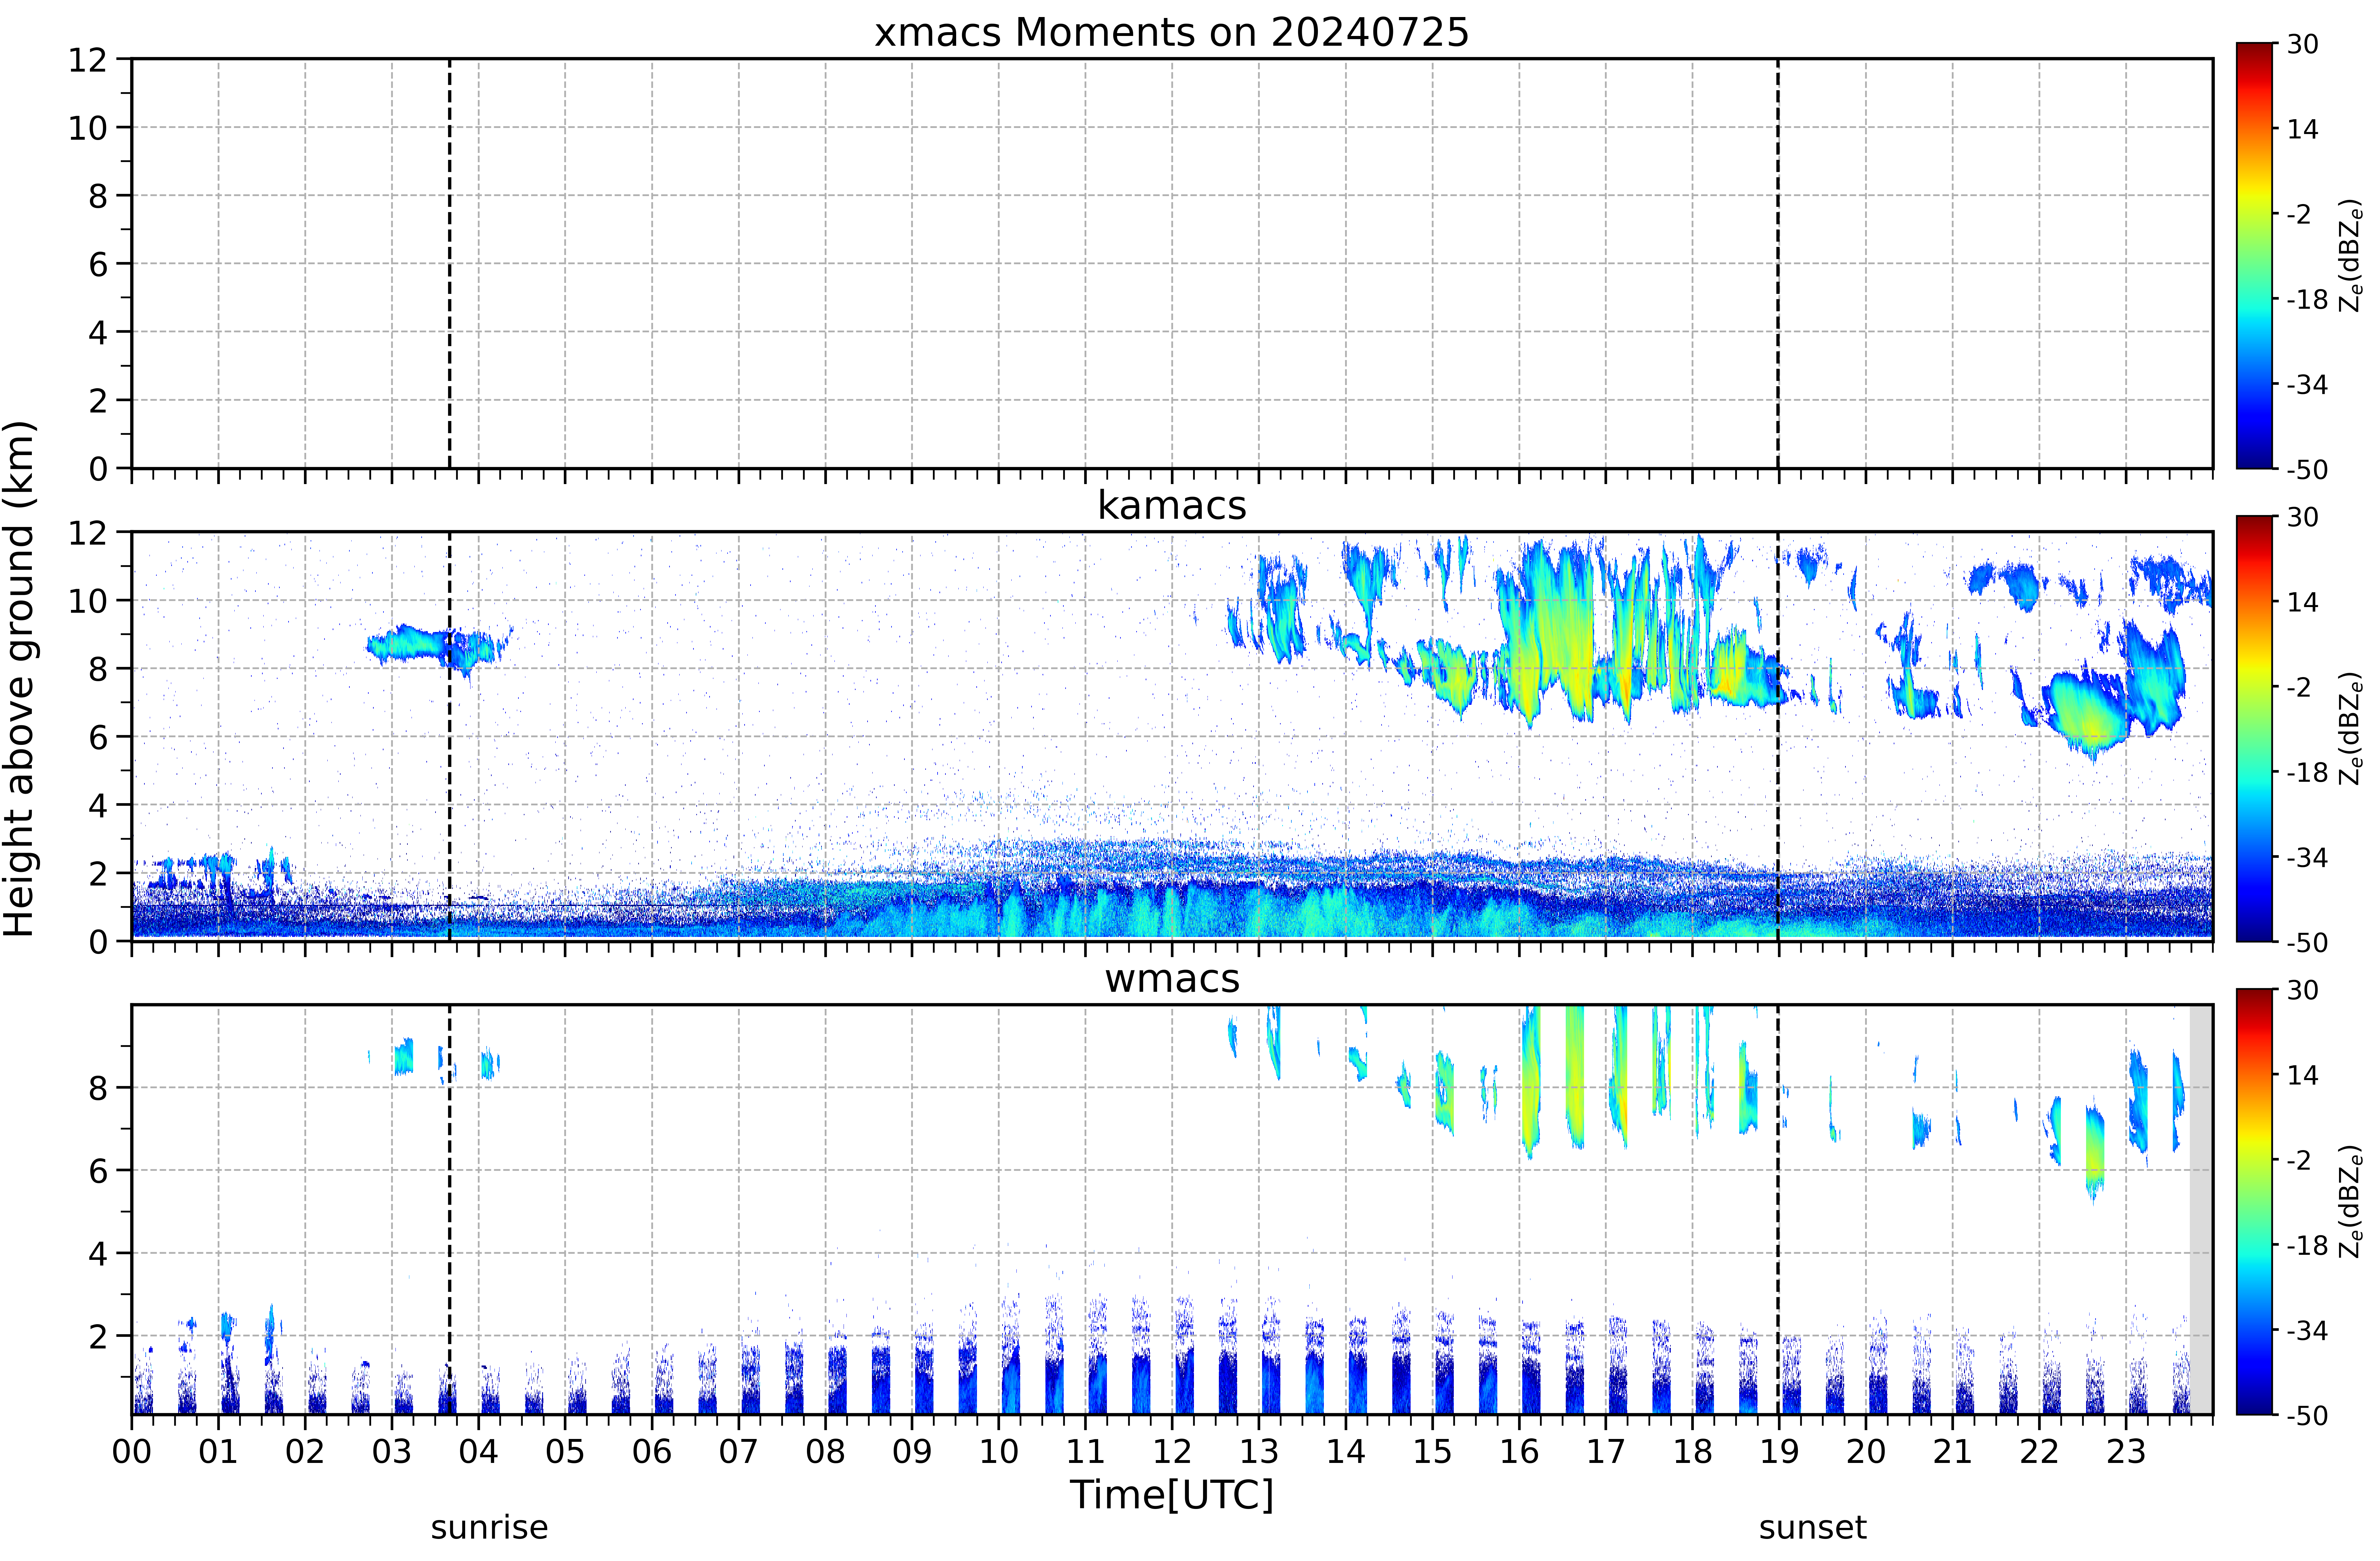
Task: Click the sunset dashed line in xmacs panel
Action: coord(1778,263)
